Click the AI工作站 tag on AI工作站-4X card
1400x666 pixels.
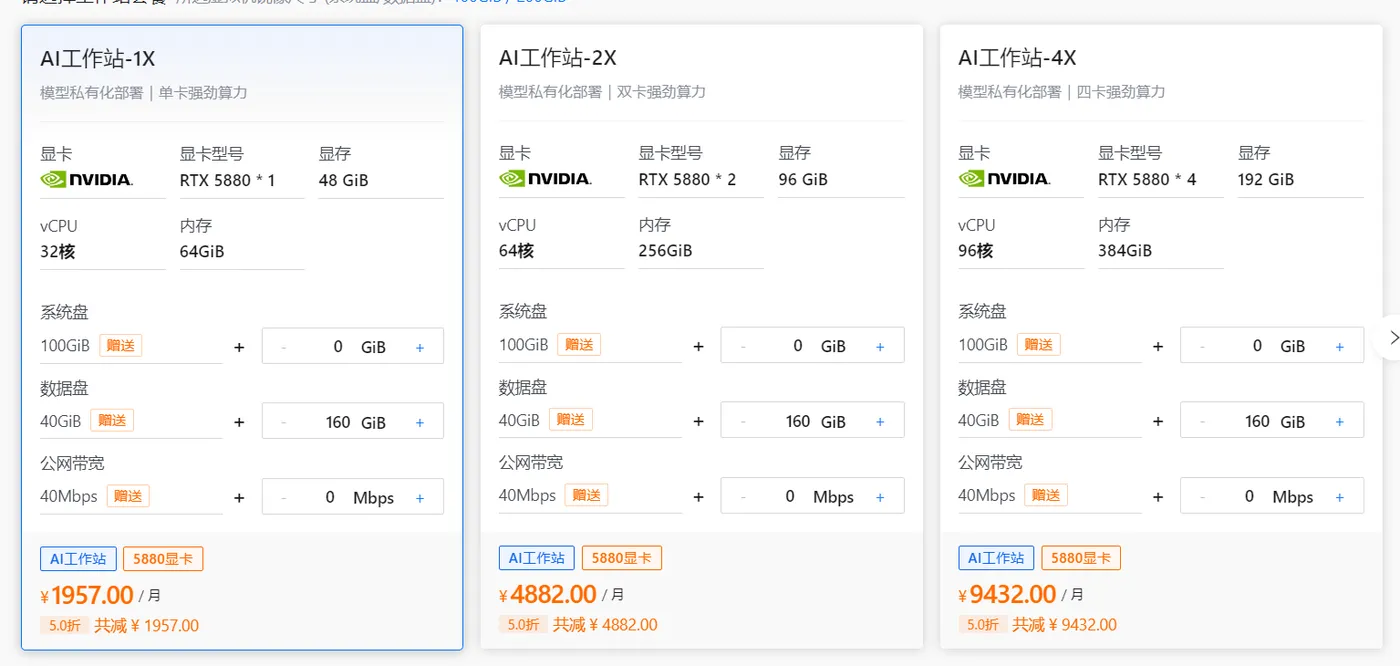996,558
